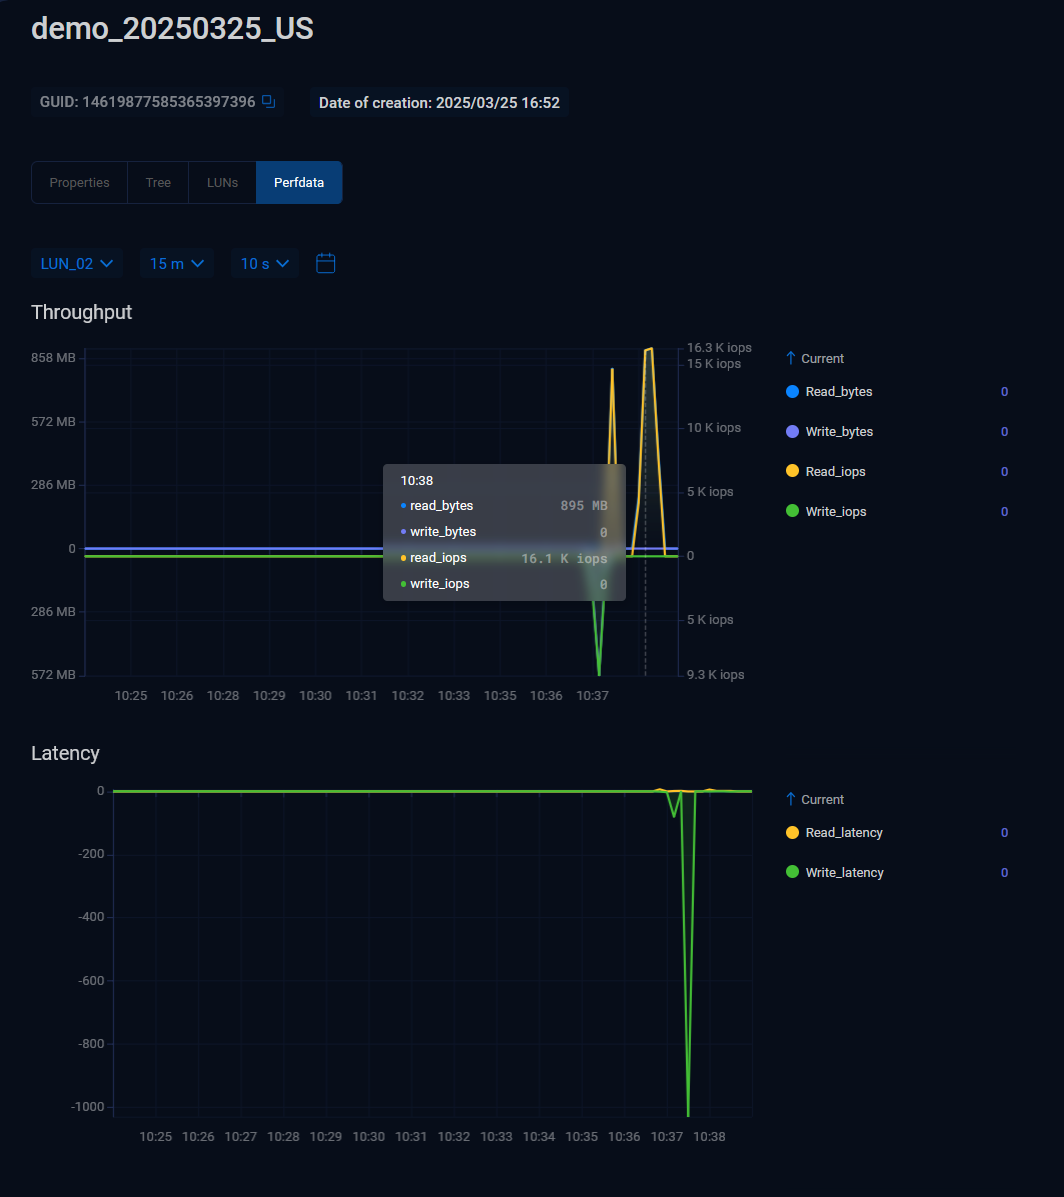Click the Current sort arrow in Latency legend
This screenshot has height=1197, width=1064.
791,799
